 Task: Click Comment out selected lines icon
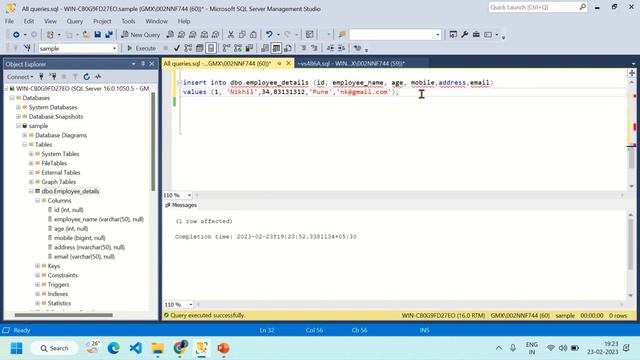point(303,48)
